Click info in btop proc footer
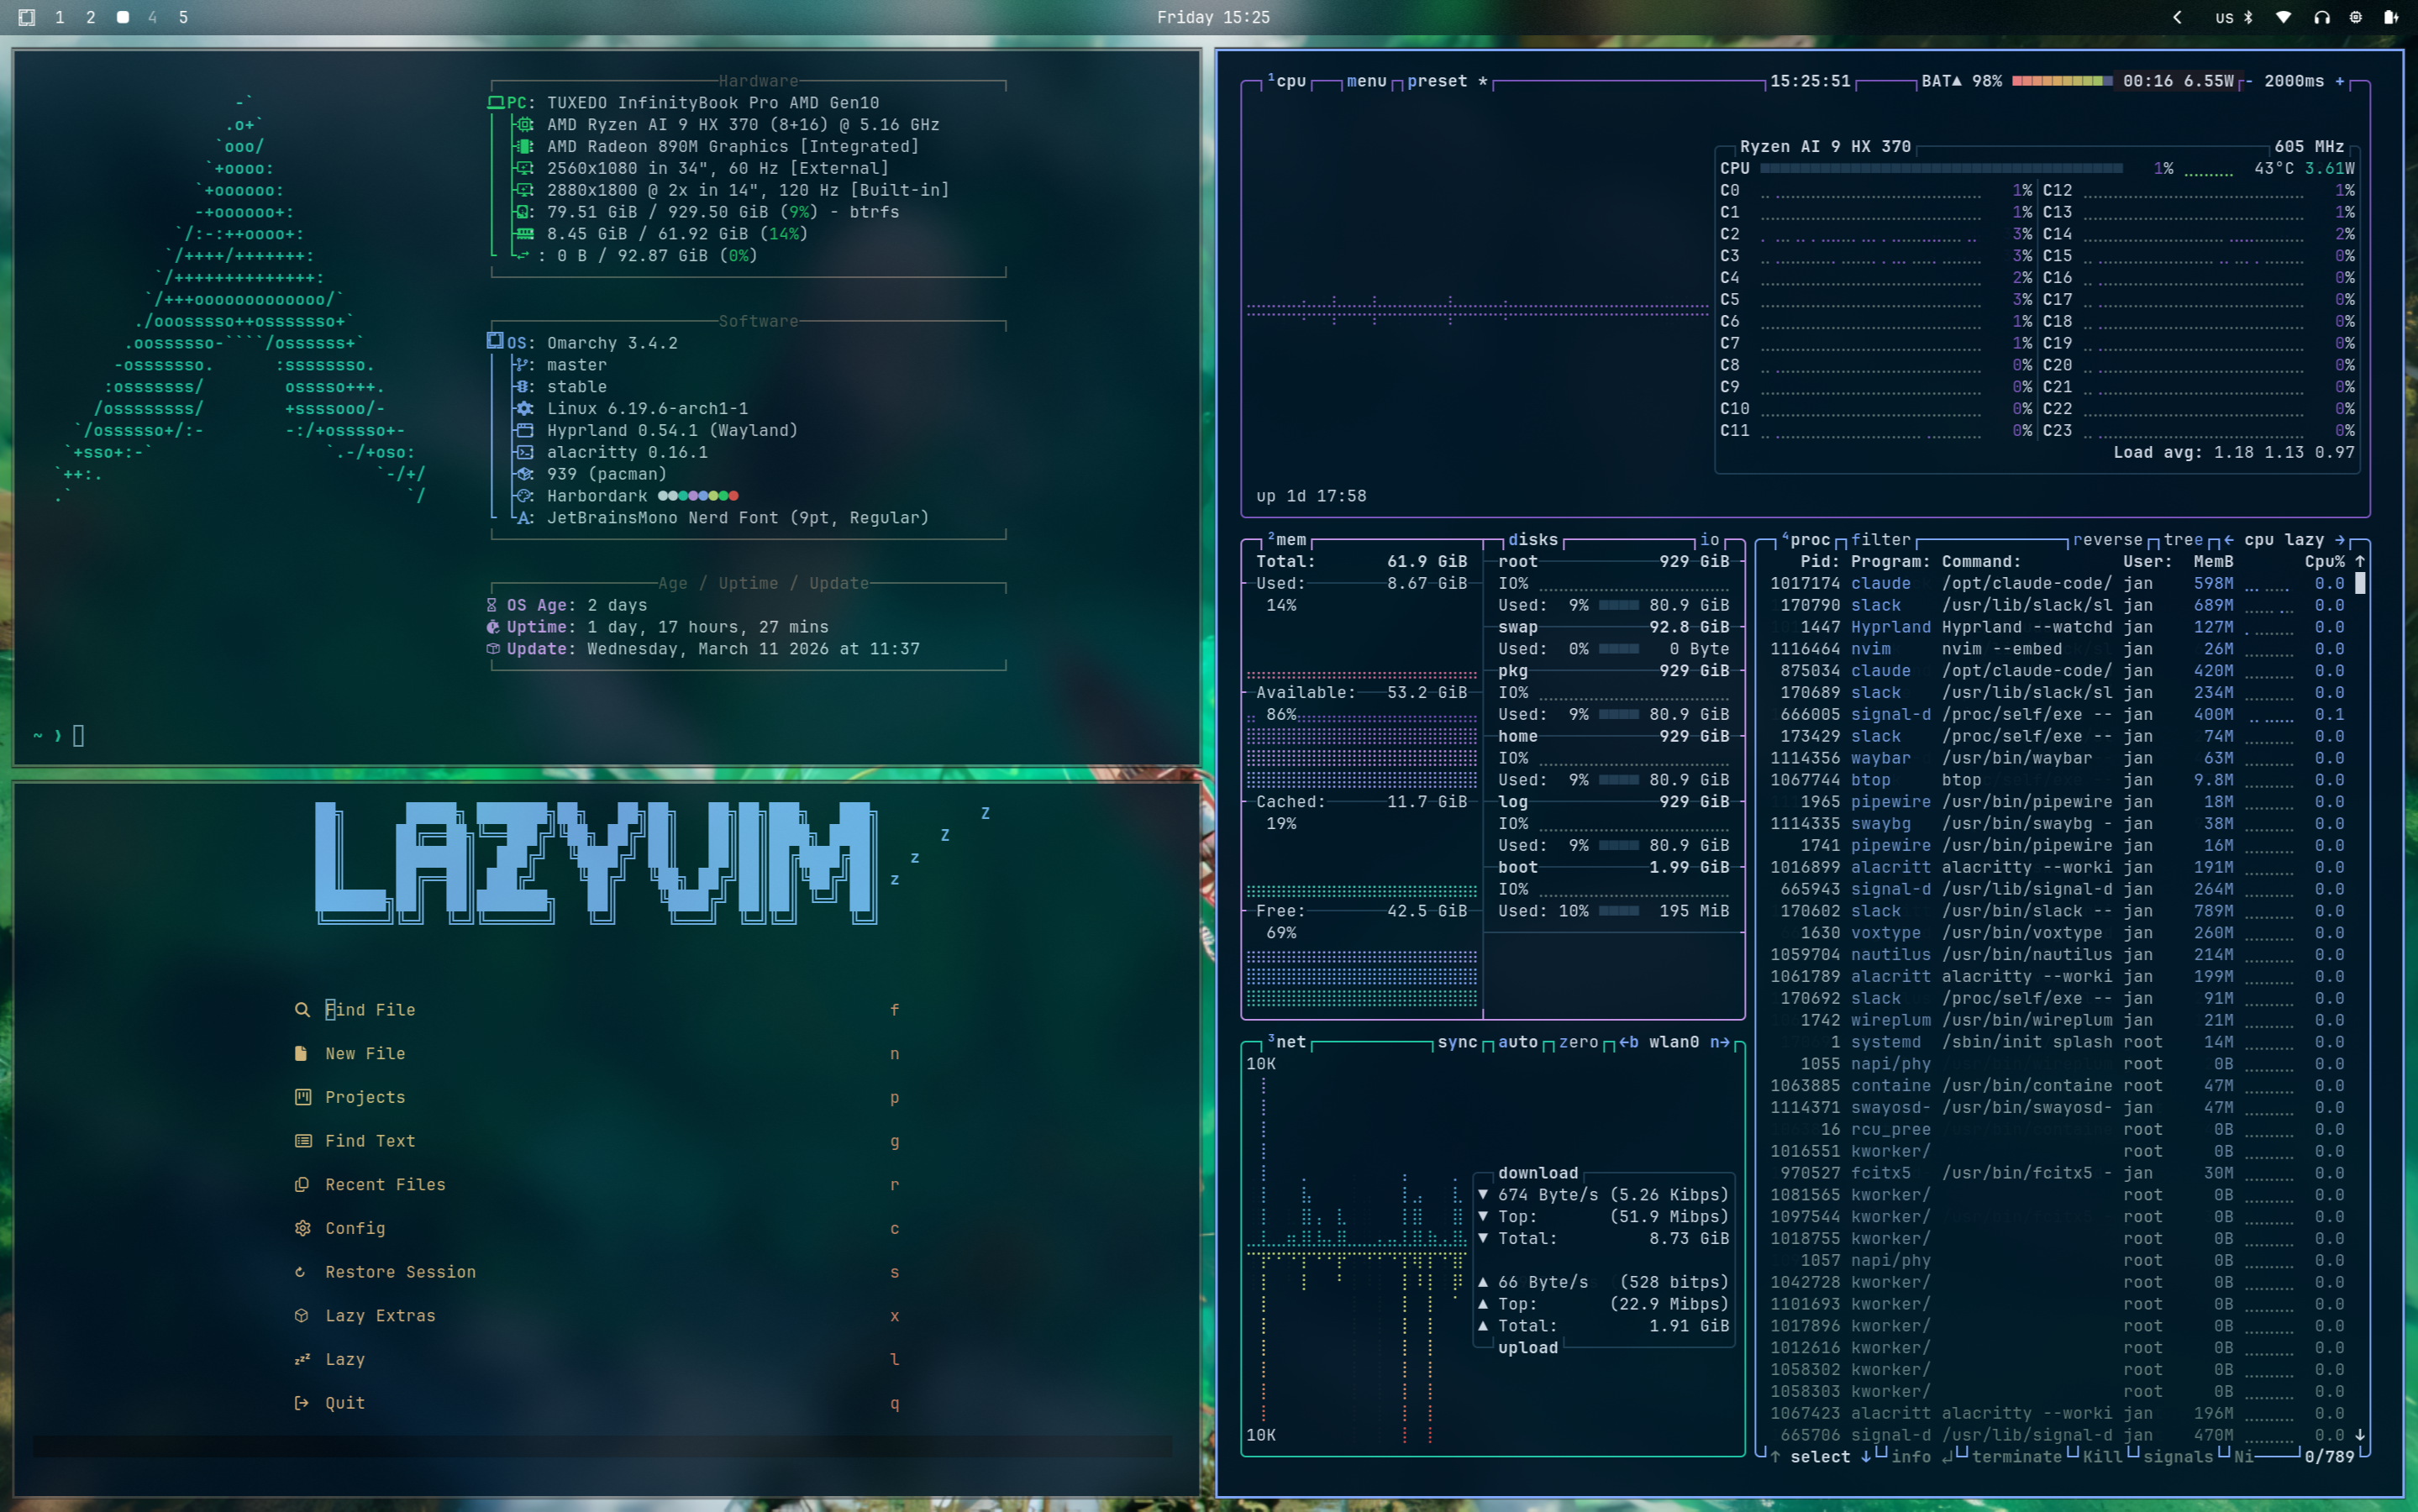This screenshot has width=2418, height=1512. pos(1911,1457)
